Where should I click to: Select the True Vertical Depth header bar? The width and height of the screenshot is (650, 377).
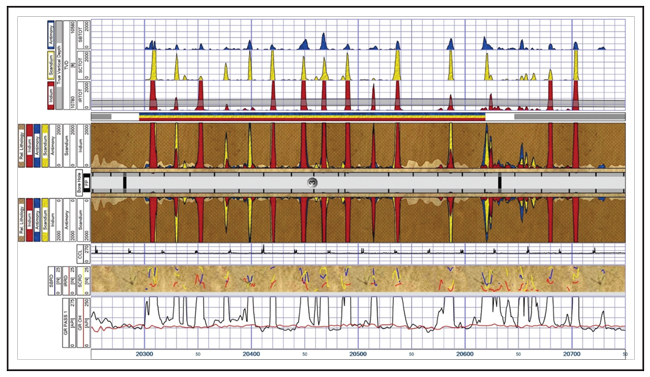click(59, 65)
